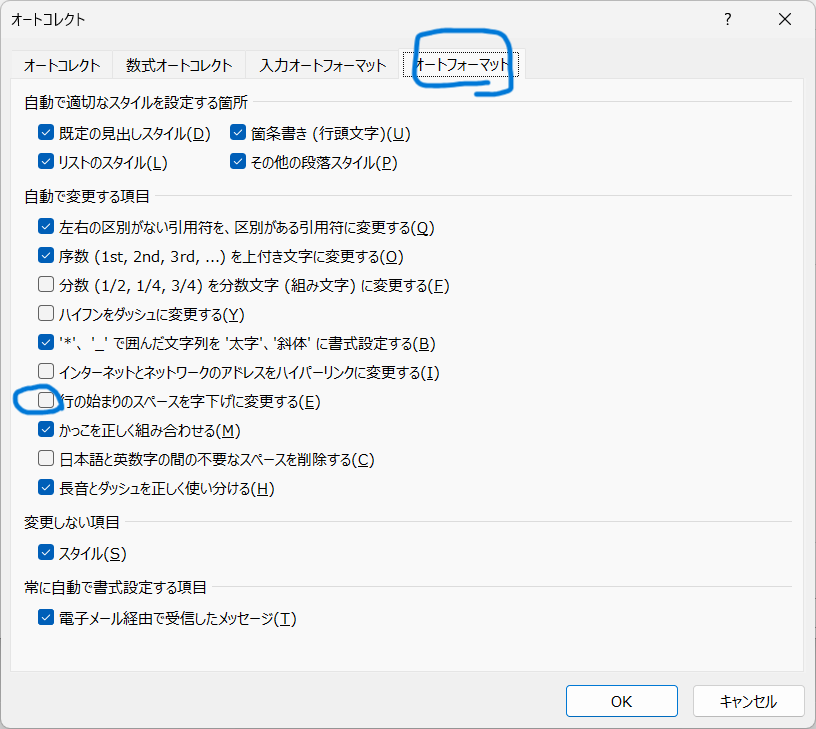Viewport: 816px width, 729px height.
Task: Uncheck 既定の見出しスタイル checkbox
Action: coord(46,133)
